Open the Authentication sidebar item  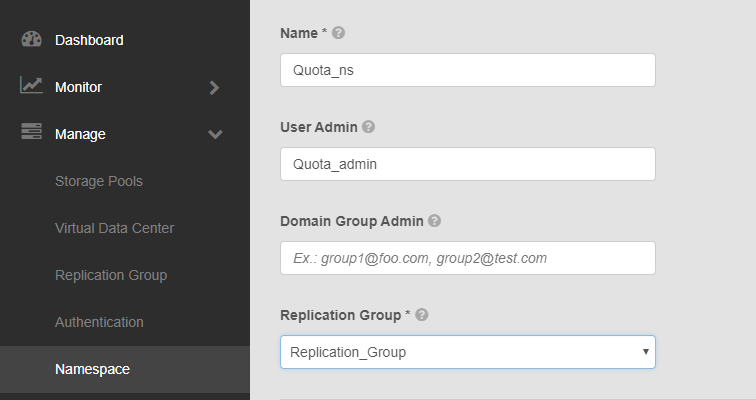[99, 322]
